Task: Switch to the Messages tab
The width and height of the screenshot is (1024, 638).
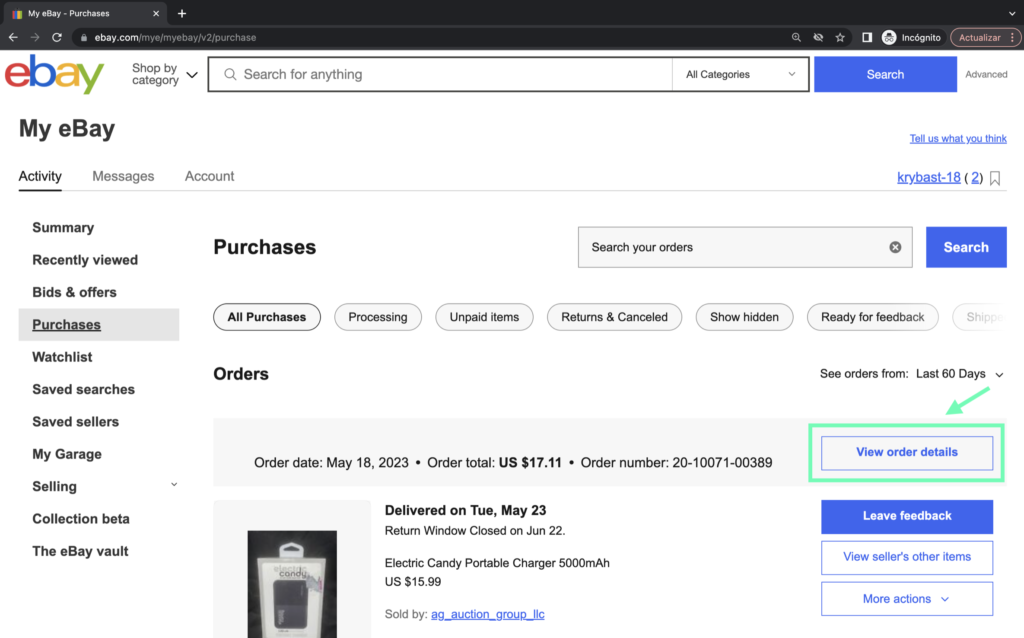Action: coord(123,176)
